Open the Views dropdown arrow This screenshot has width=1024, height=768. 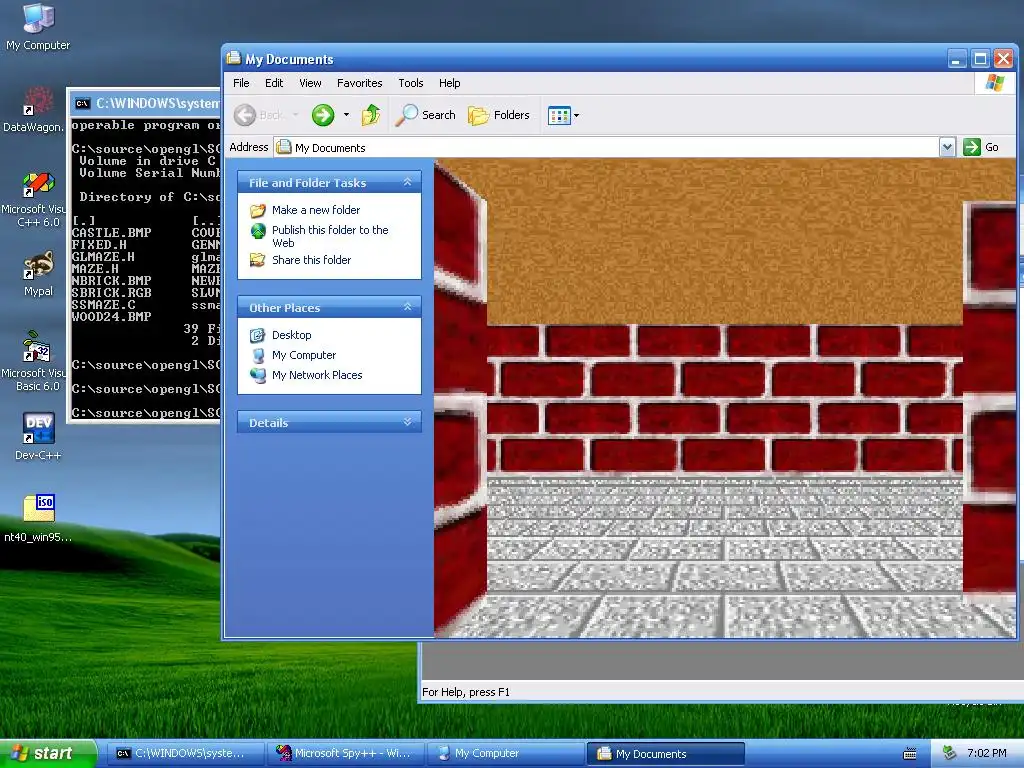[576, 116]
